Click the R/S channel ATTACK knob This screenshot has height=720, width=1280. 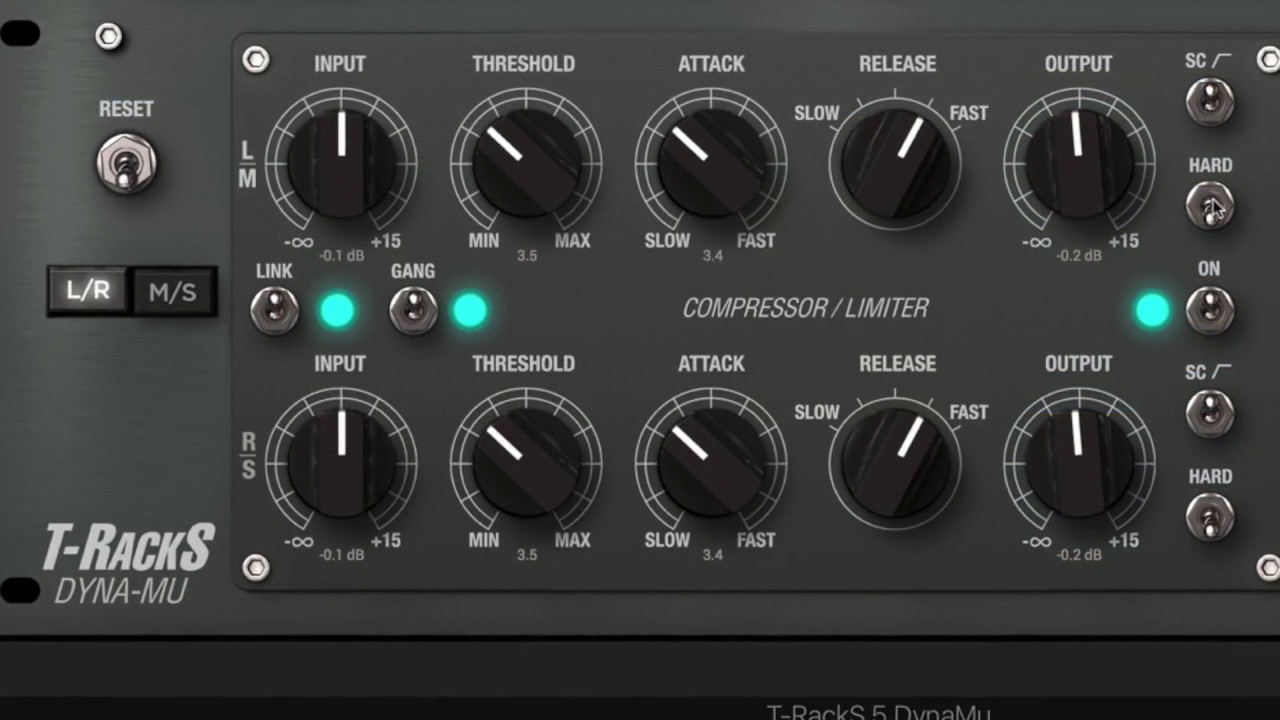coord(711,462)
